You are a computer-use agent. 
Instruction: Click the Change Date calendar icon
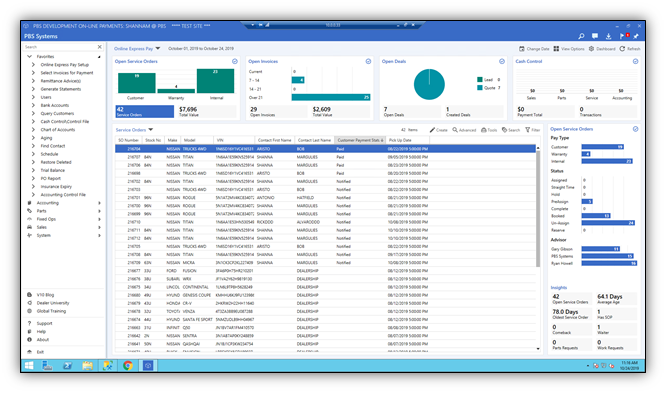pos(522,49)
